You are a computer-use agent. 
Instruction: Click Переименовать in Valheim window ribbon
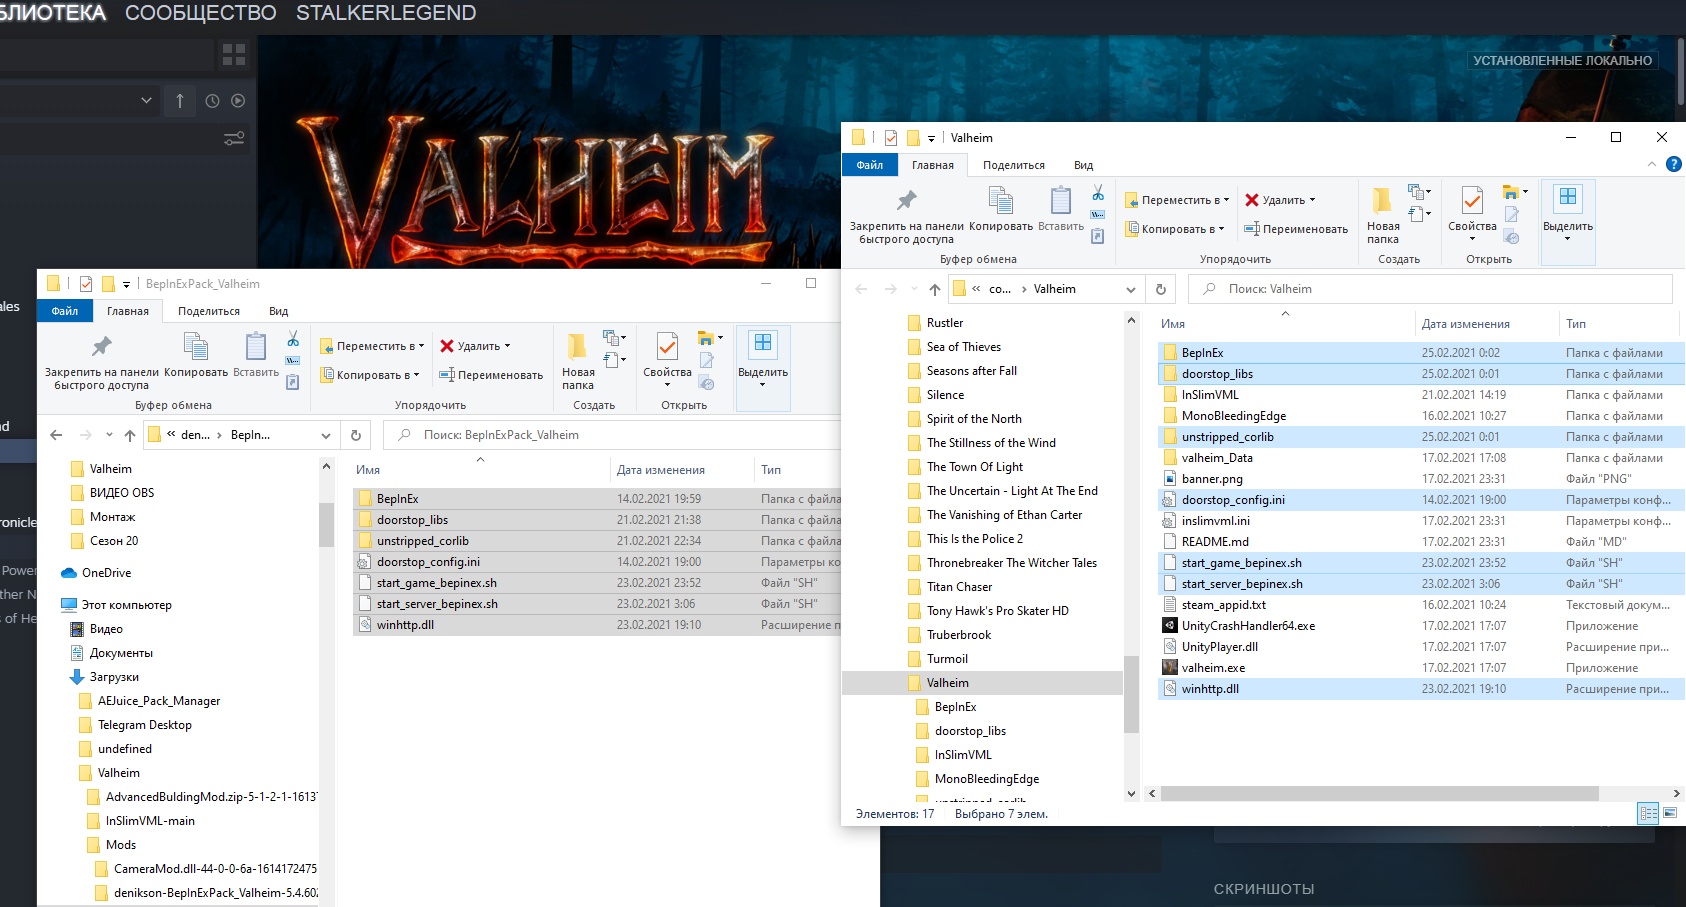(1296, 229)
